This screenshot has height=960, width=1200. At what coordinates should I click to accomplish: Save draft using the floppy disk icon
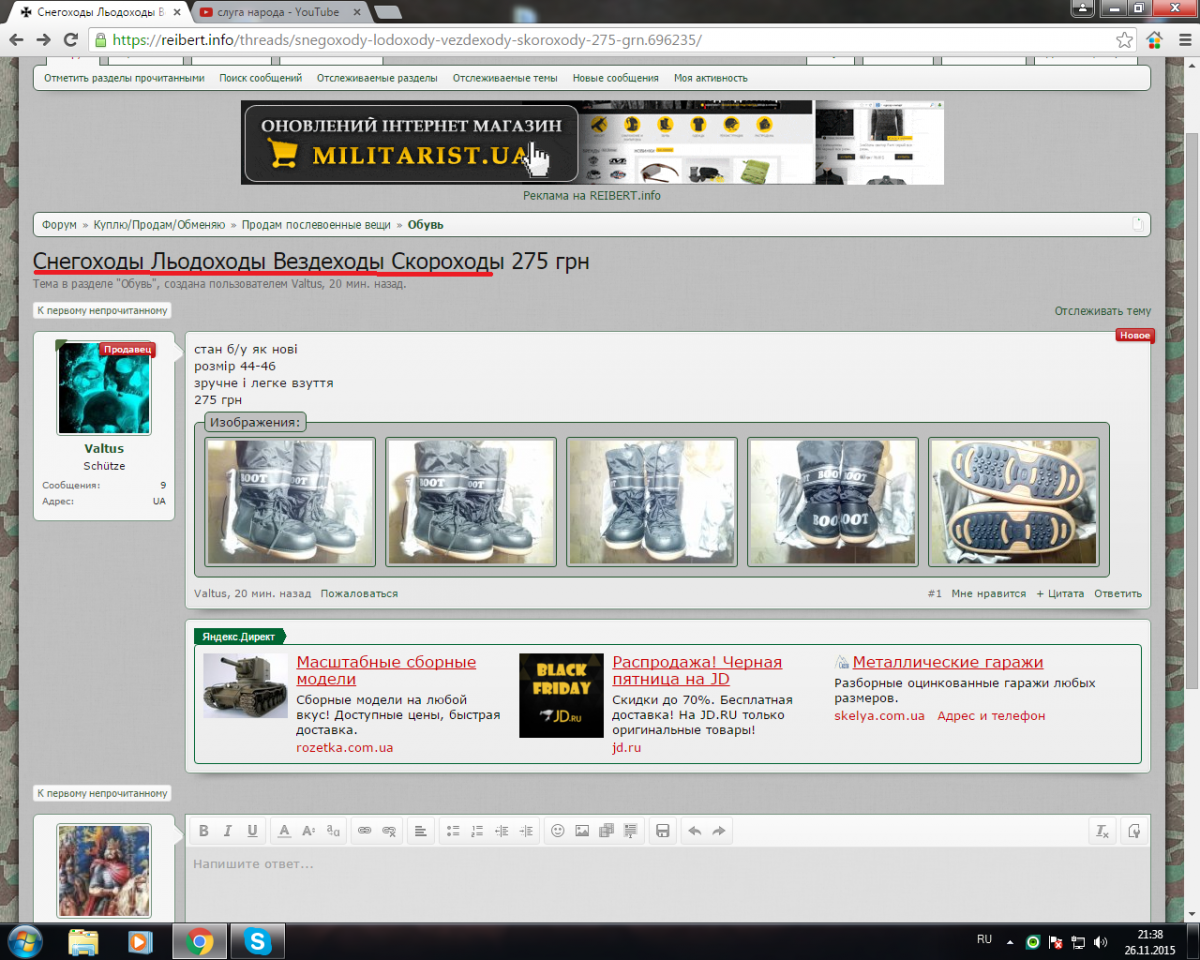pyautogui.click(x=662, y=831)
